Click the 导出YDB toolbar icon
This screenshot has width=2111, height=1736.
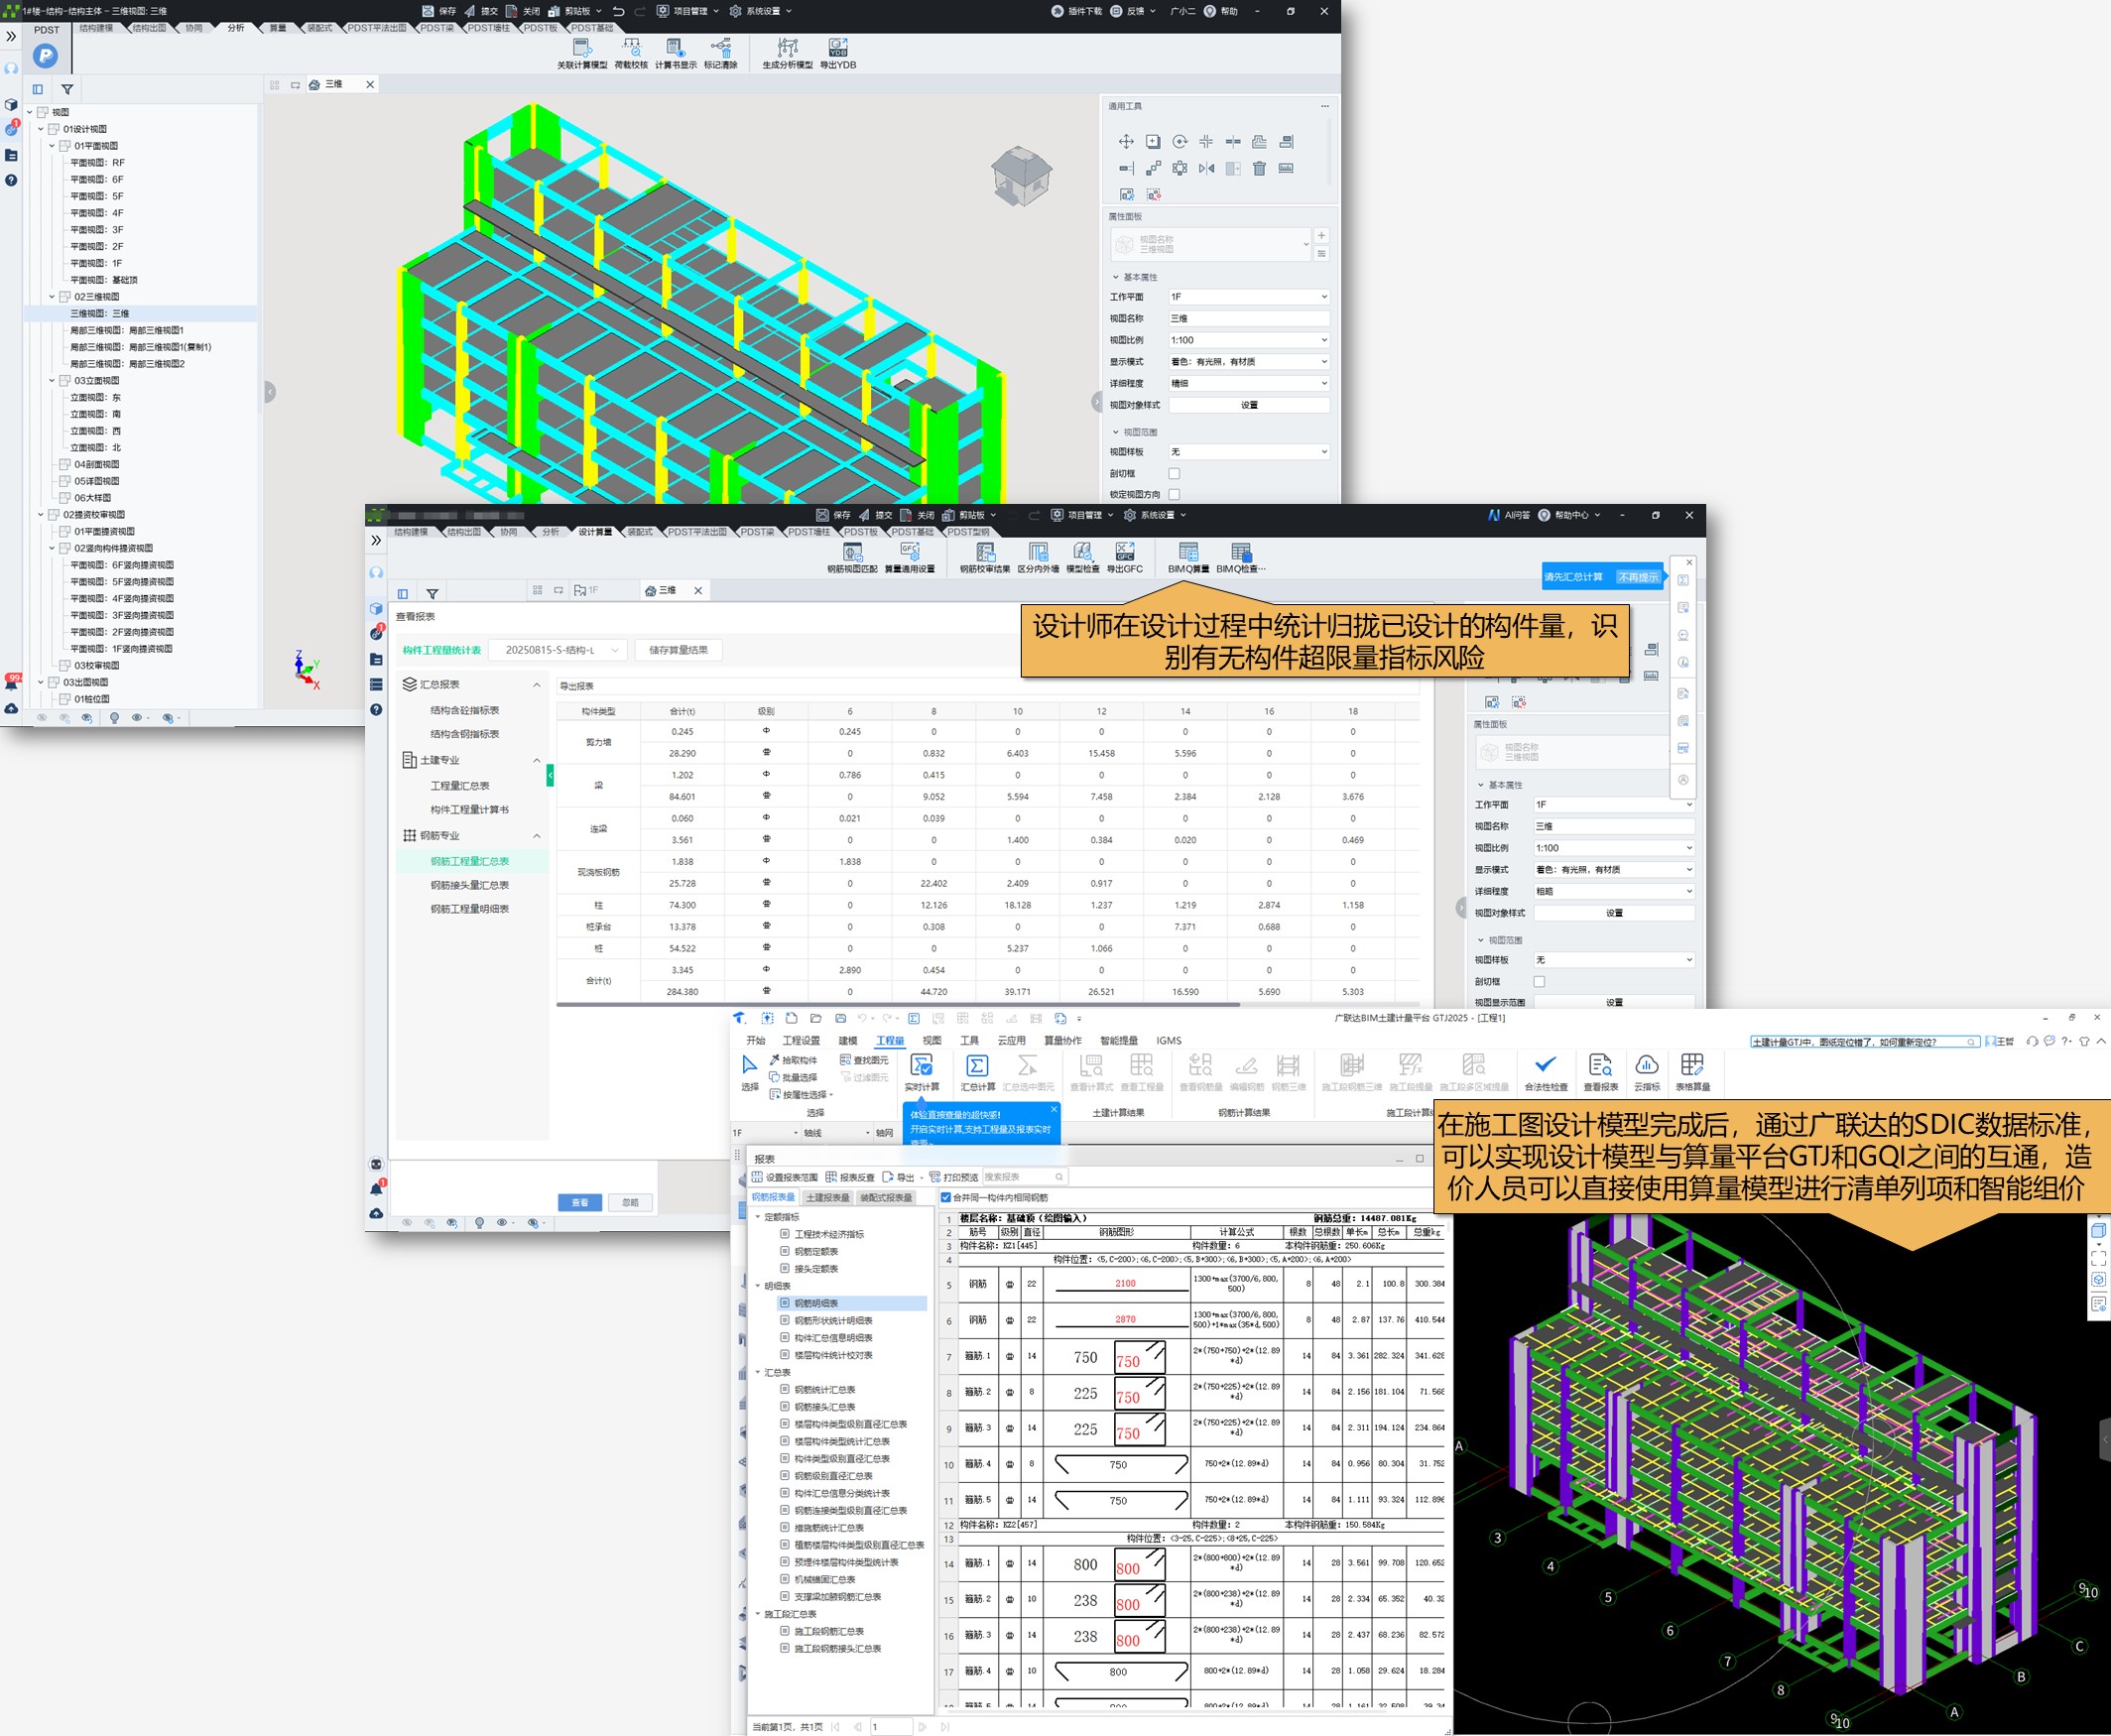point(837,49)
